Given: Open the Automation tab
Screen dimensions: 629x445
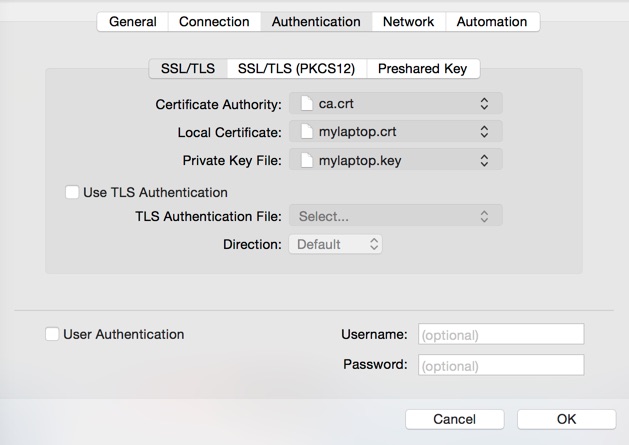Looking at the screenshot, I should click(x=492, y=22).
